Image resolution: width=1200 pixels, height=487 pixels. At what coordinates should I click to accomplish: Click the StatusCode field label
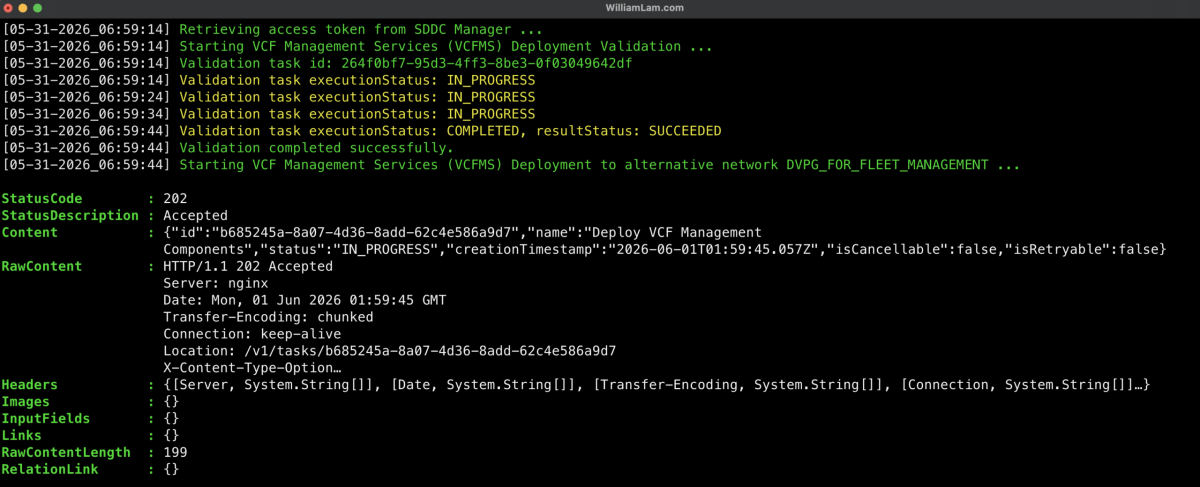tap(42, 199)
